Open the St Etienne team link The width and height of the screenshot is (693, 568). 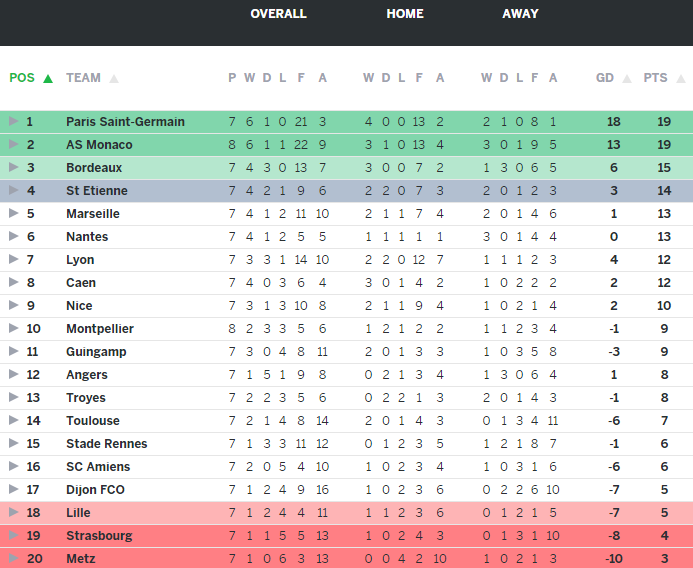point(97,191)
